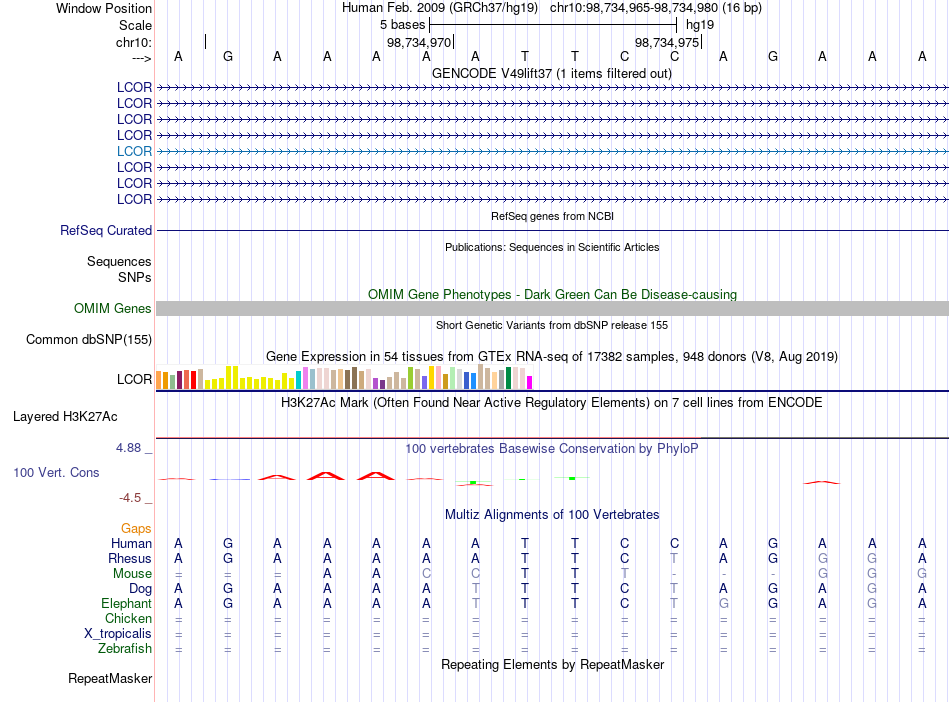
Task: Open the Layered H3K27Ac track settings label
Action: click(65, 417)
